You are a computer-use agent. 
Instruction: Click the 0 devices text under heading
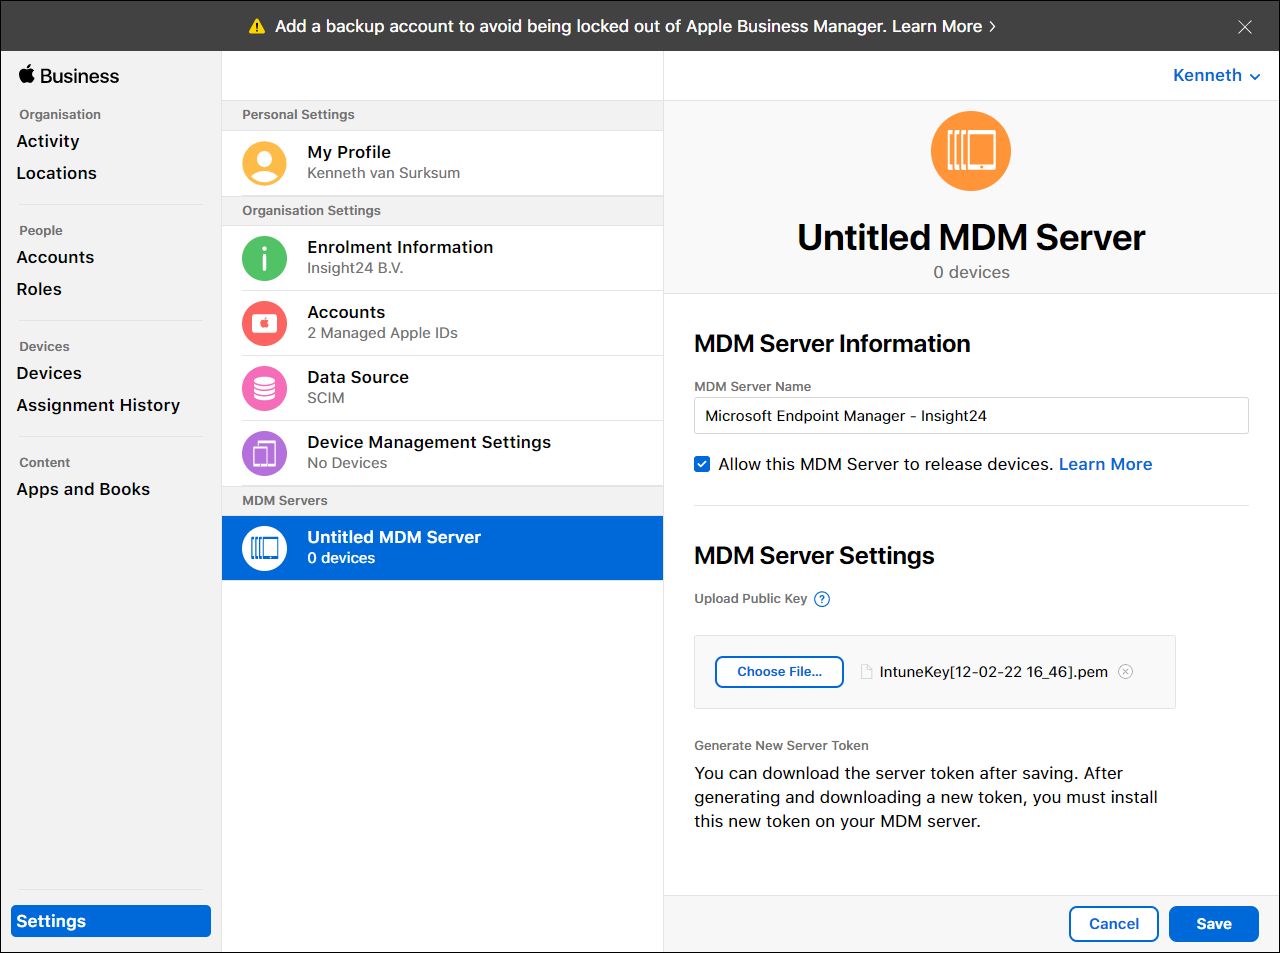971,272
